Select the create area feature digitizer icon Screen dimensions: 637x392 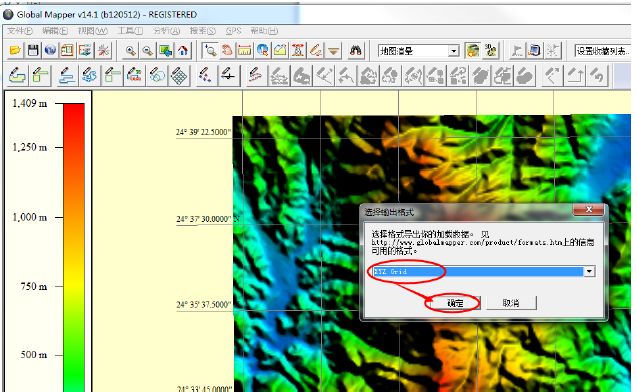(x=17, y=76)
